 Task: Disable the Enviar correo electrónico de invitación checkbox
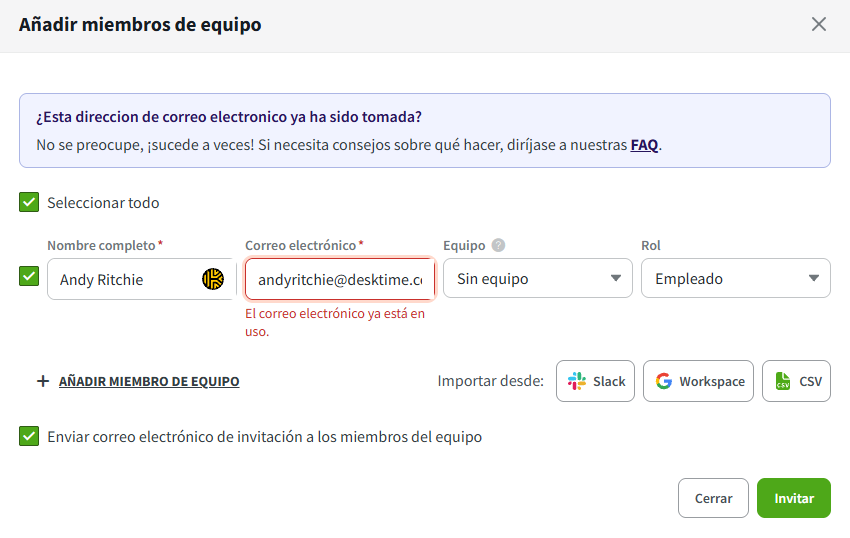29,436
